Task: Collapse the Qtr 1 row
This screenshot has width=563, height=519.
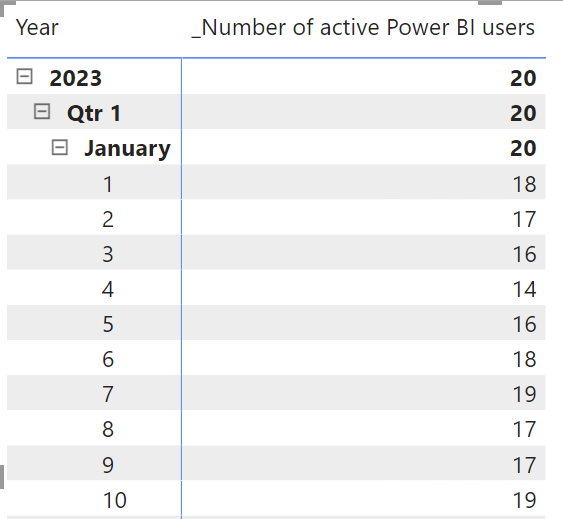Action: (x=42, y=111)
